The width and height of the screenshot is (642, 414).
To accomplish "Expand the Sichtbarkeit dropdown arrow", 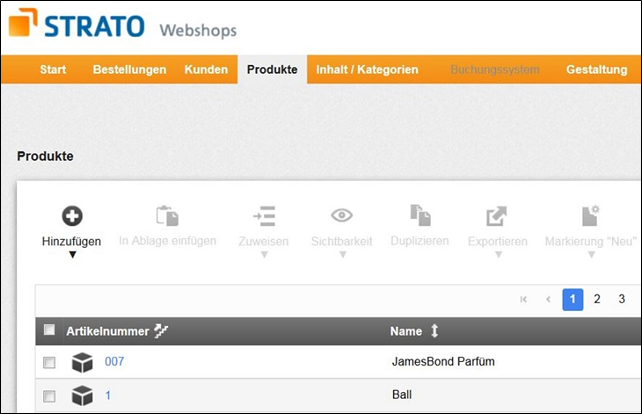I will (x=343, y=255).
